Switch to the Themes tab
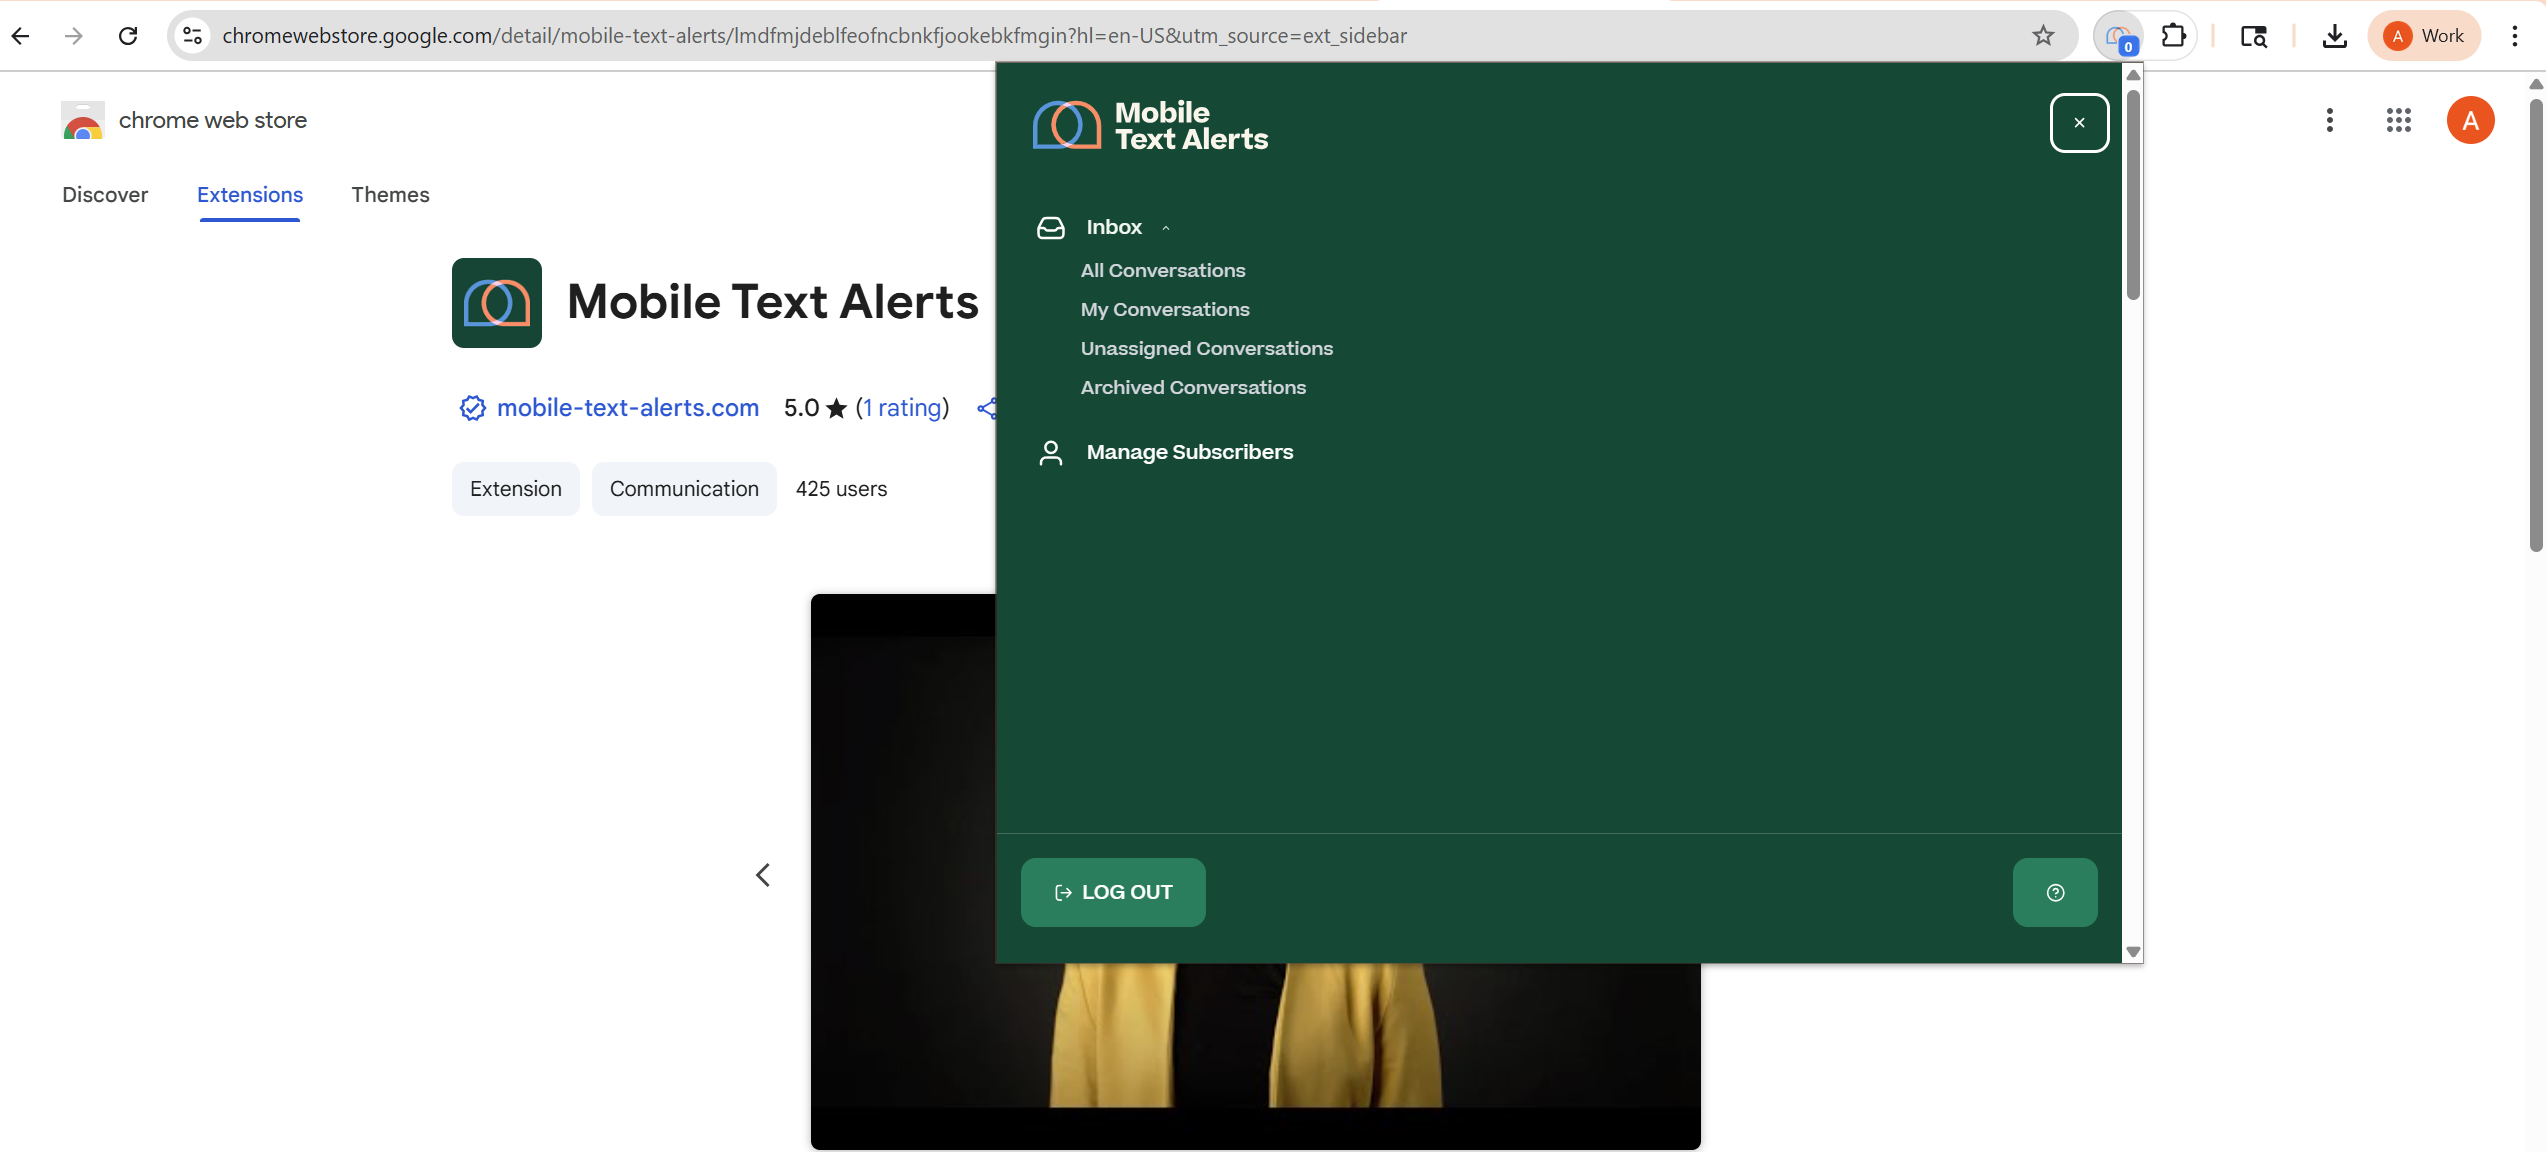The image size is (2546, 1152). click(390, 195)
